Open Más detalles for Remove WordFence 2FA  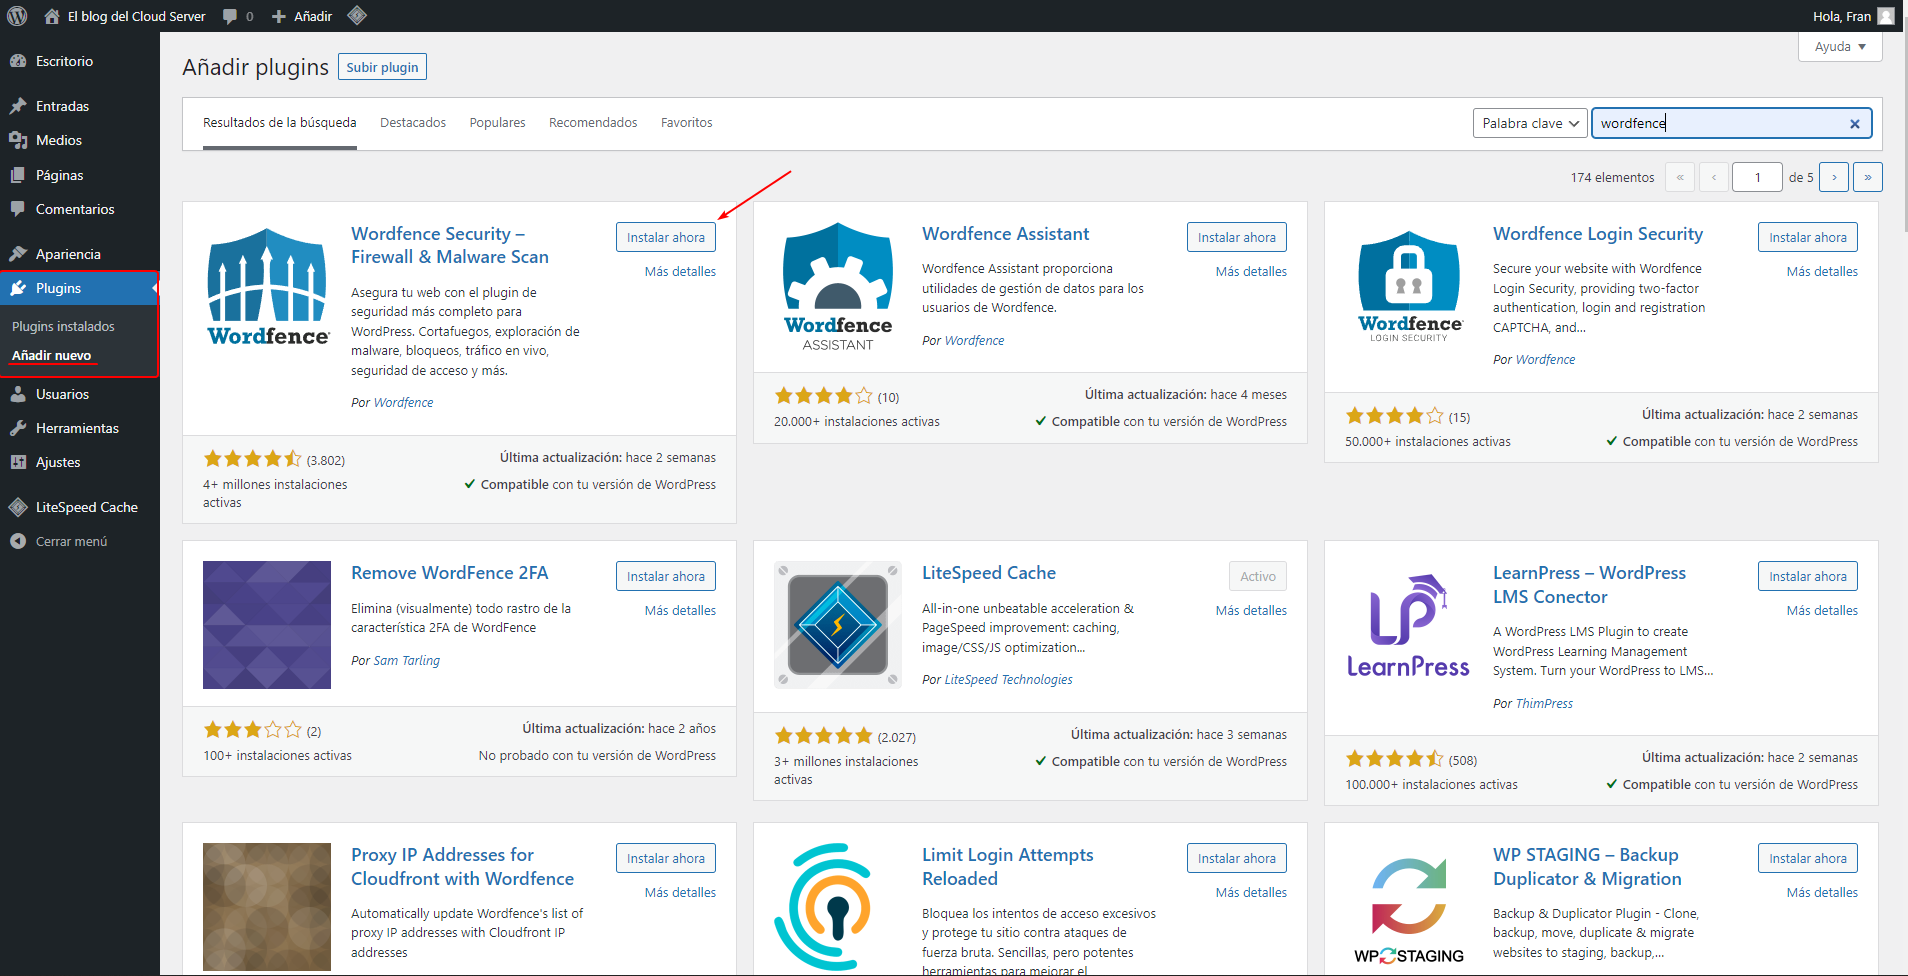tap(680, 610)
